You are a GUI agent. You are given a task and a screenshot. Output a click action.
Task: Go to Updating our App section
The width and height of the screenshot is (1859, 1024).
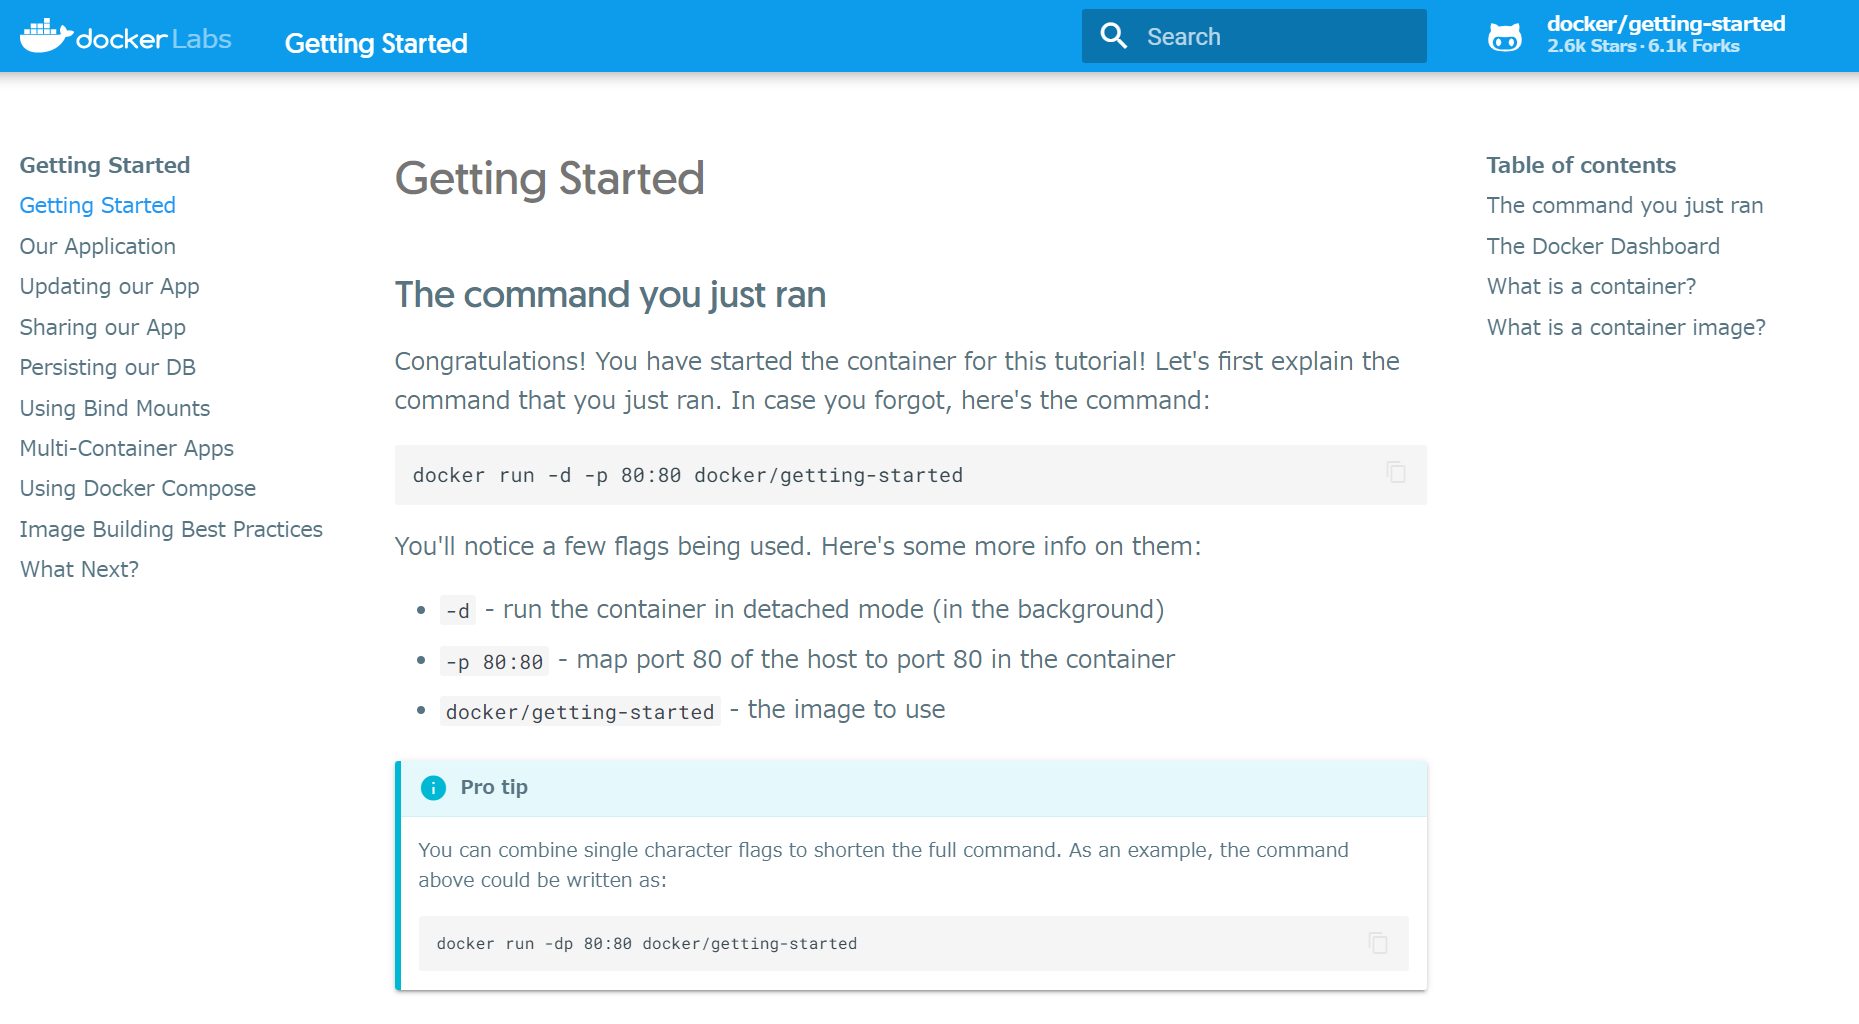tap(110, 287)
